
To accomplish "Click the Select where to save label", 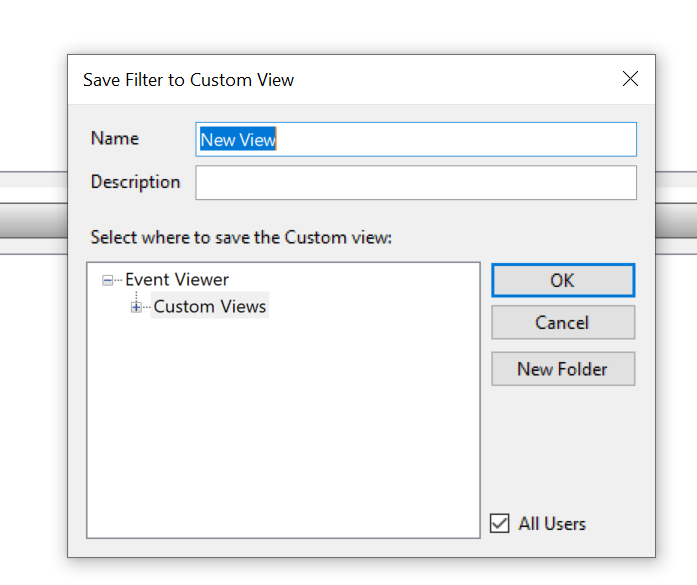I will 241,237.
